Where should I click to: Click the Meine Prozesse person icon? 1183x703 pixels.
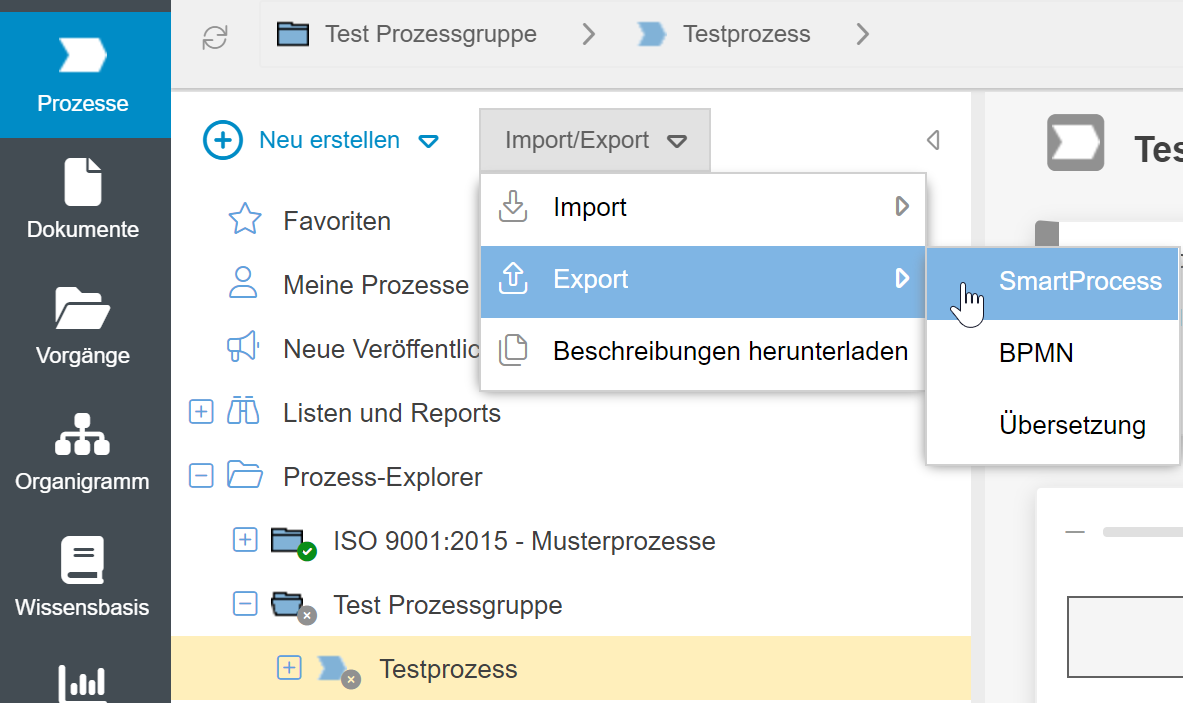click(244, 284)
